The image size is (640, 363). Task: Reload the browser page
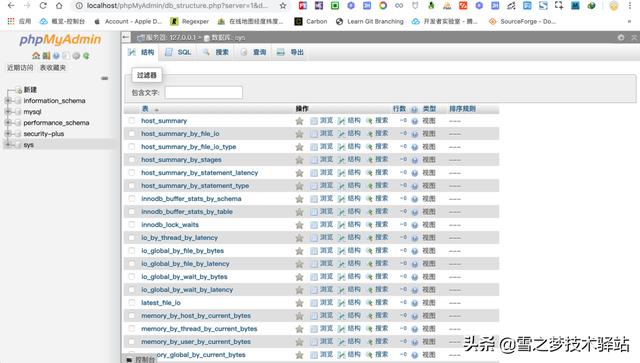click(x=43, y=6)
